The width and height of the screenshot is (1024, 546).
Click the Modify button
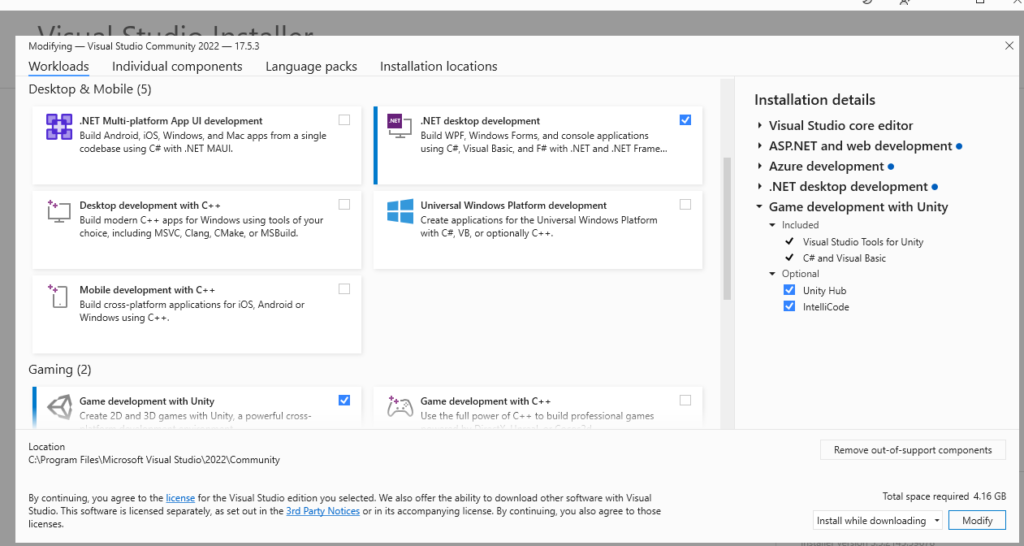pos(977,521)
